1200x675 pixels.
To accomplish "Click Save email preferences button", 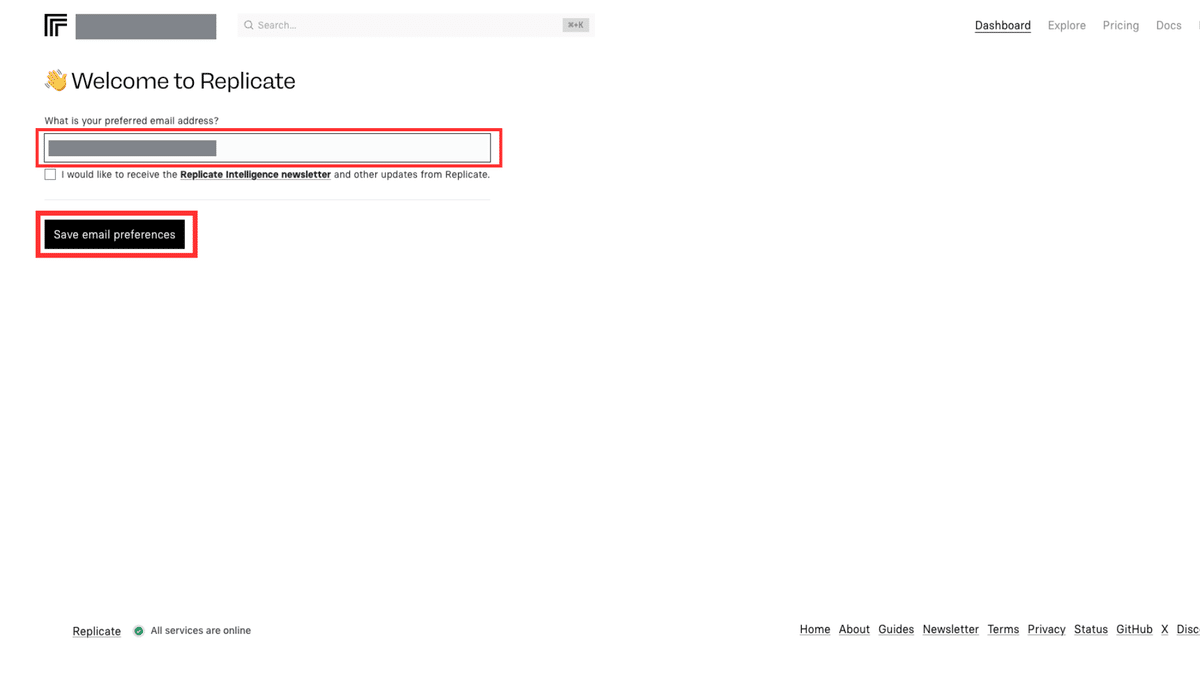I will (x=114, y=234).
